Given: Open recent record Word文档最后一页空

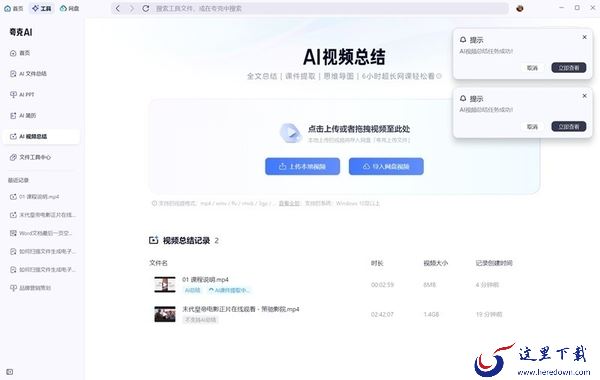Looking at the screenshot, I should point(41,233).
